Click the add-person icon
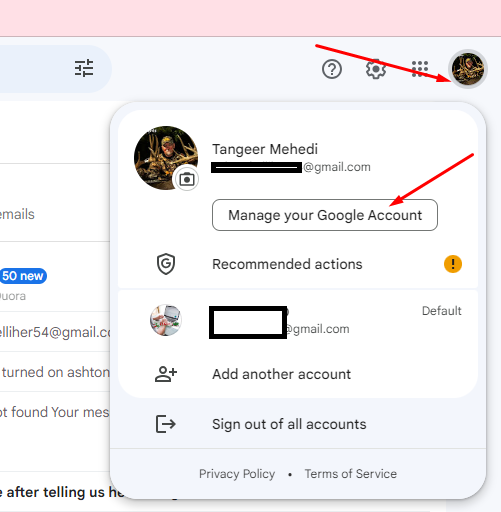This screenshot has height=512, width=501. coord(166,374)
